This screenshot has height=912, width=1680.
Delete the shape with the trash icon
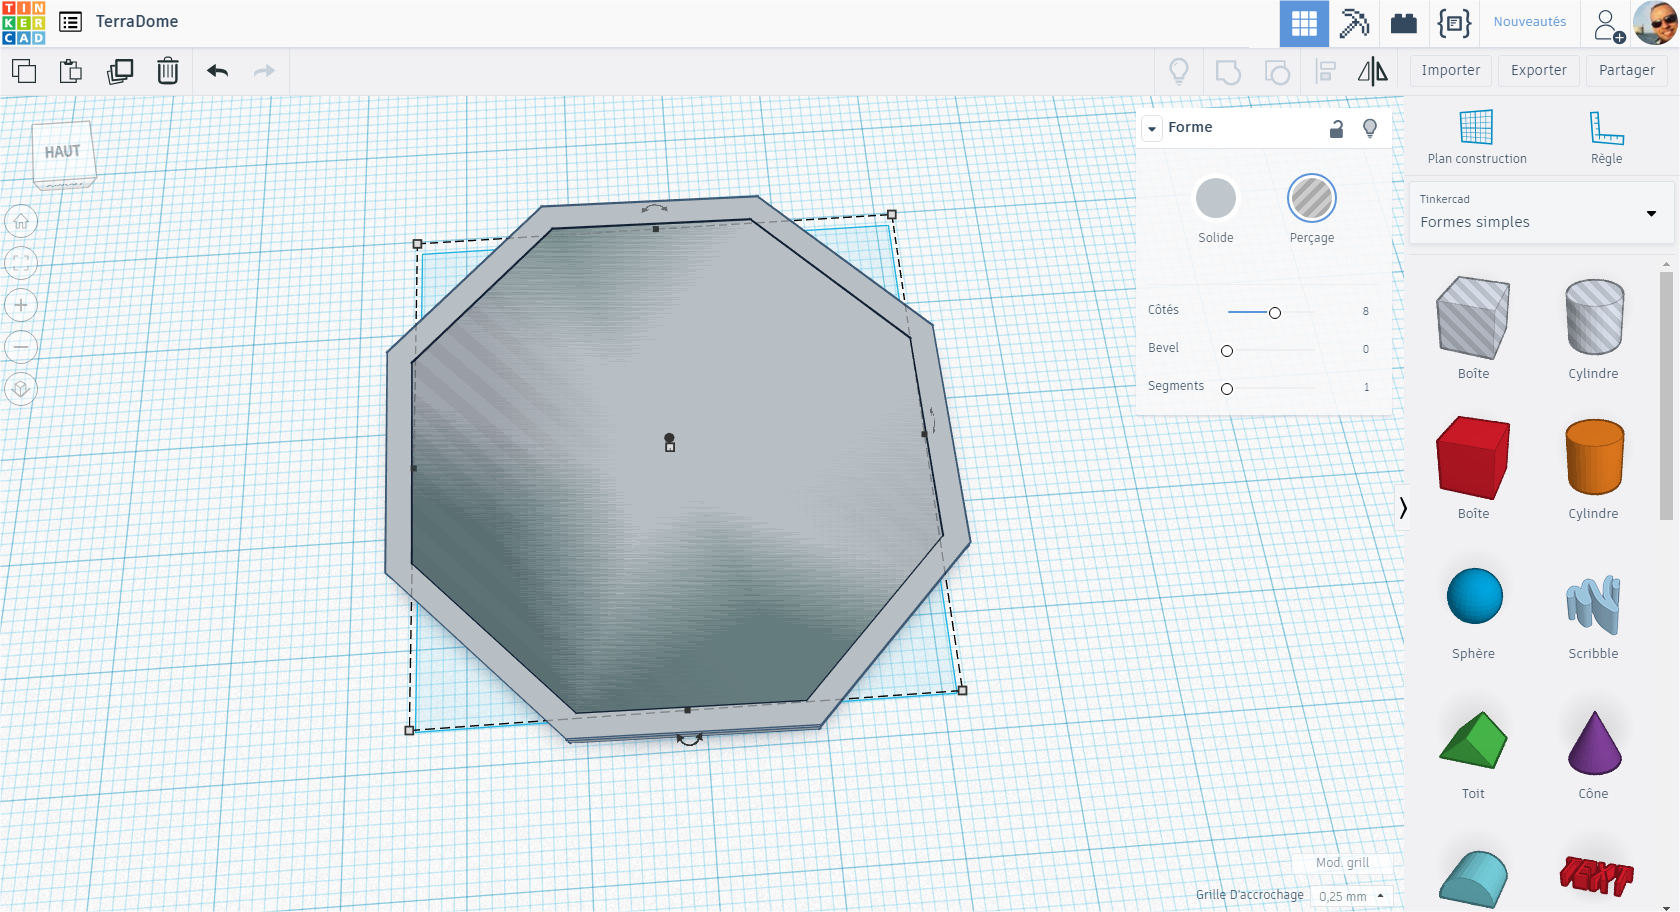[167, 71]
